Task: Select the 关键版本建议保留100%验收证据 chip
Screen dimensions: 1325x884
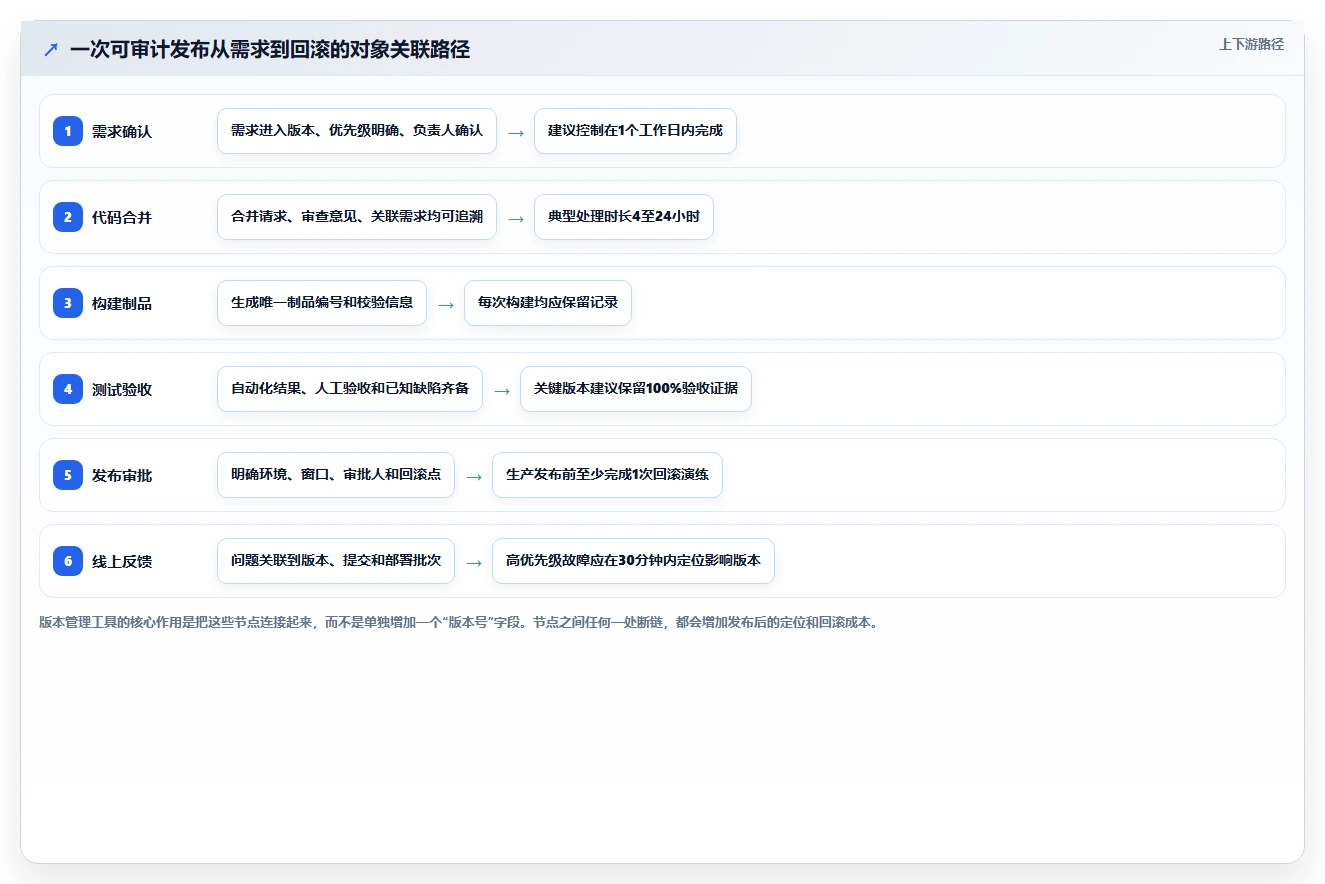Action: pyautogui.click(x=636, y=389)
